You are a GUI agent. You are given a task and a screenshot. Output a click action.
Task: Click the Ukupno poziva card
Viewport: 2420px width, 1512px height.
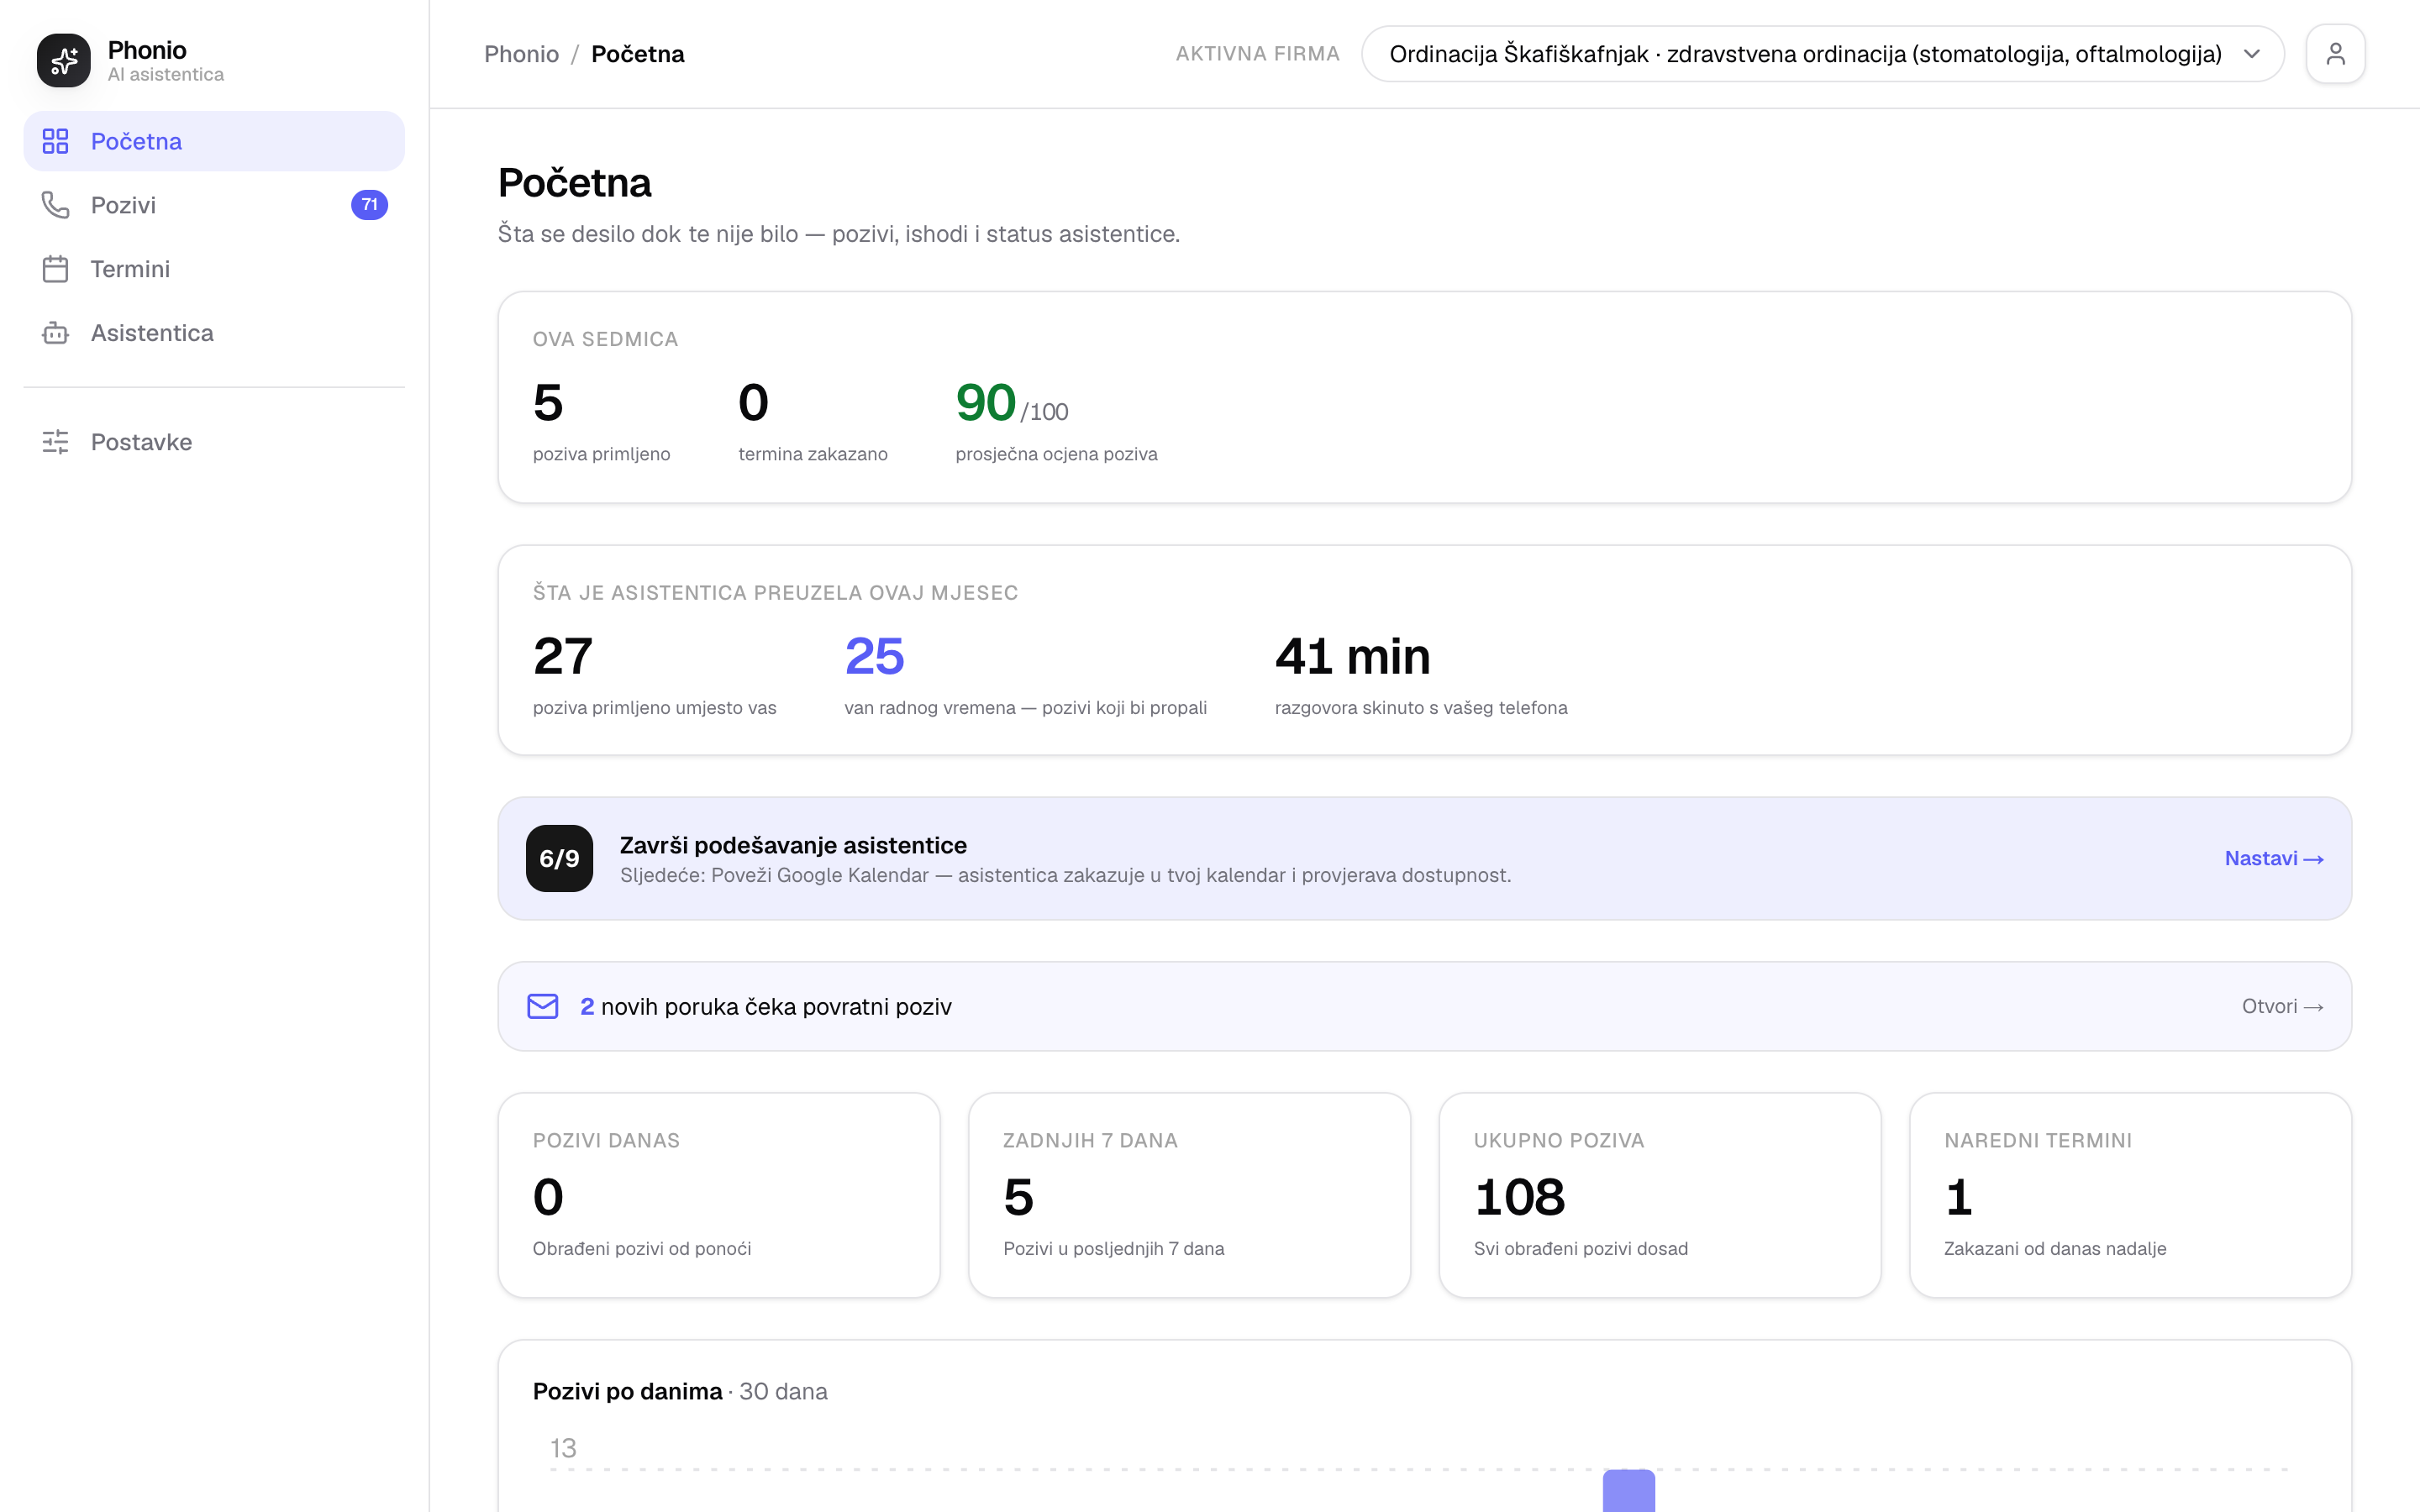pos(1660,1195)
